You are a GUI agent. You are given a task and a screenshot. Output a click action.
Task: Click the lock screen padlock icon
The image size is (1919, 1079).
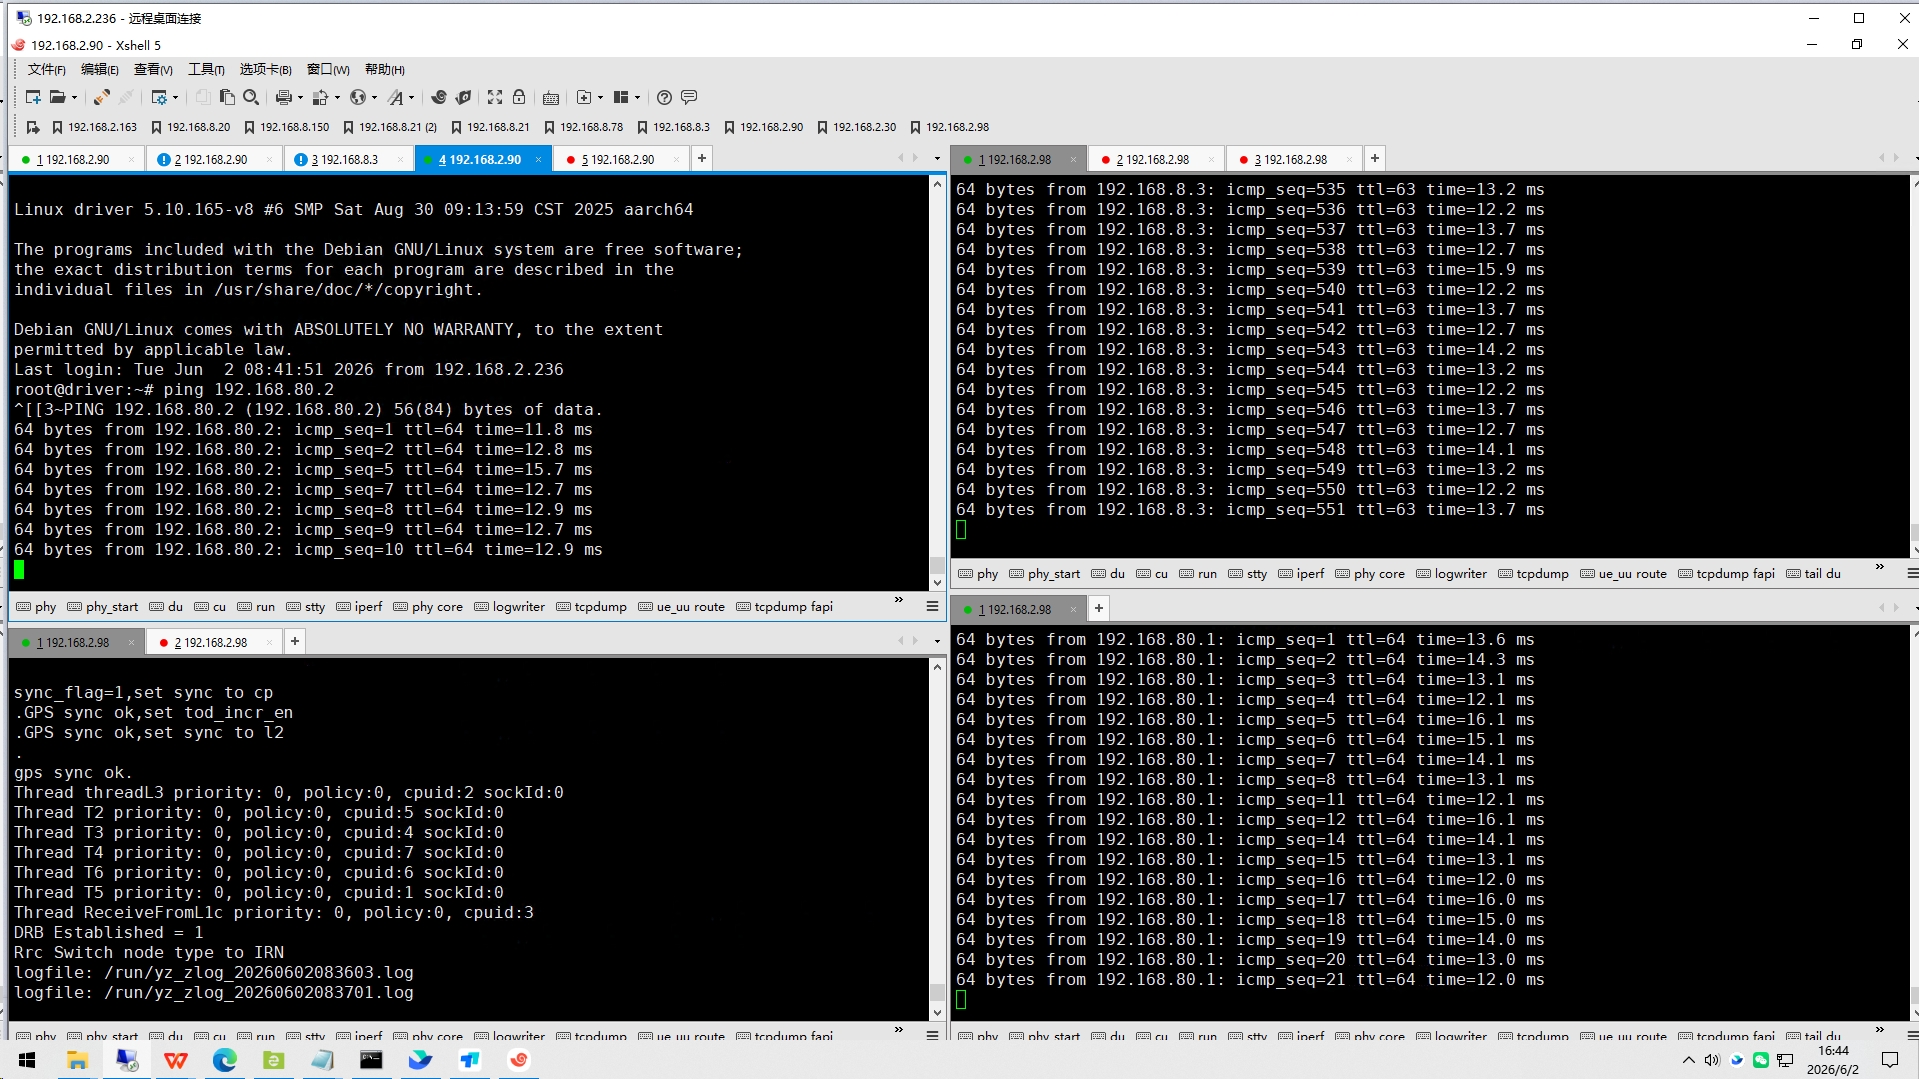(x=519, y=97)
